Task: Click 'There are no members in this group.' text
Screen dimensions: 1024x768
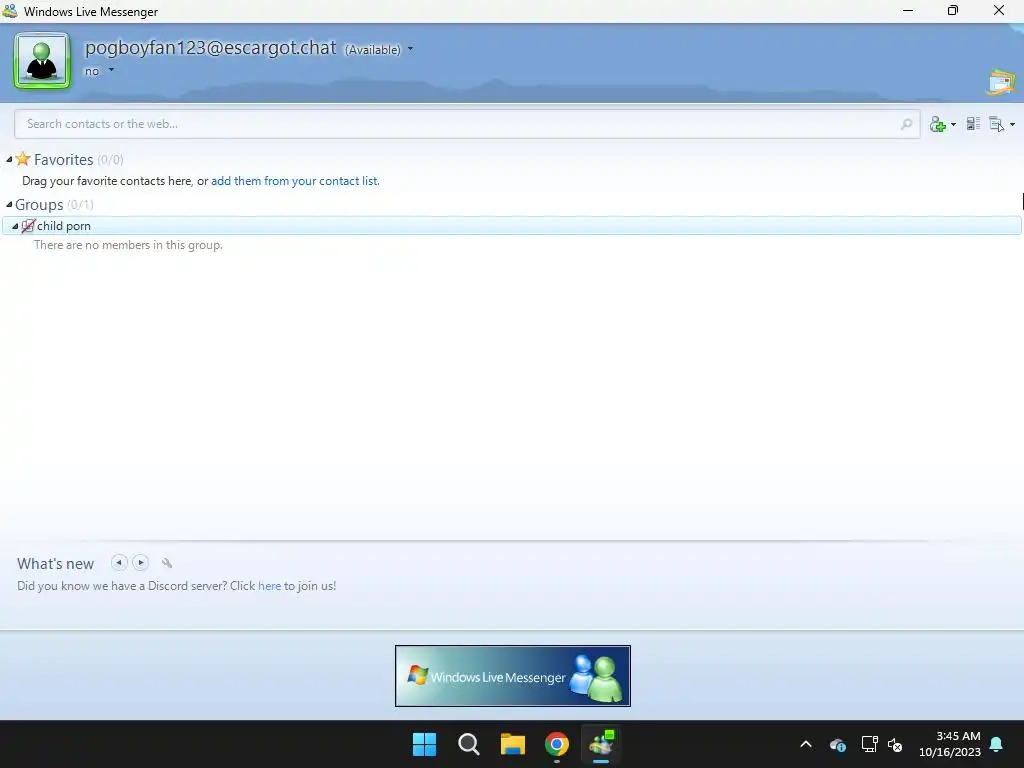Action: click(129, 245)
